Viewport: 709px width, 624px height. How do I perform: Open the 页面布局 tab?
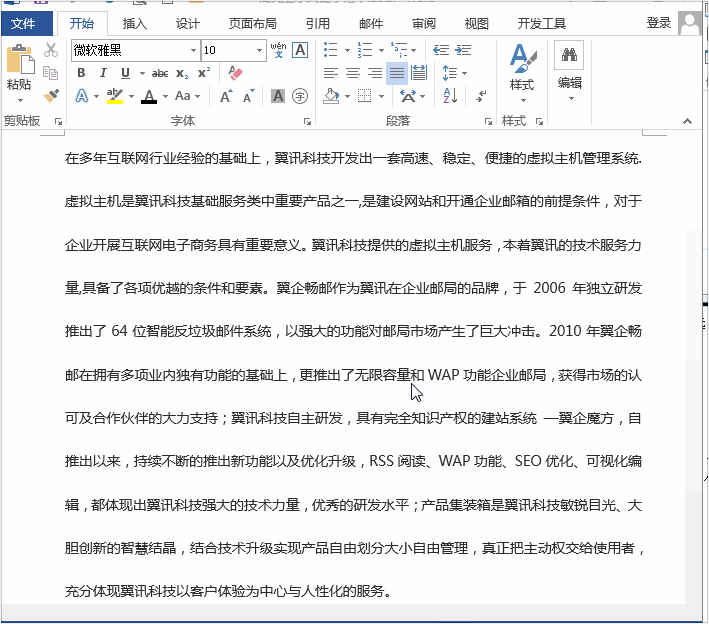pos(254,23)
